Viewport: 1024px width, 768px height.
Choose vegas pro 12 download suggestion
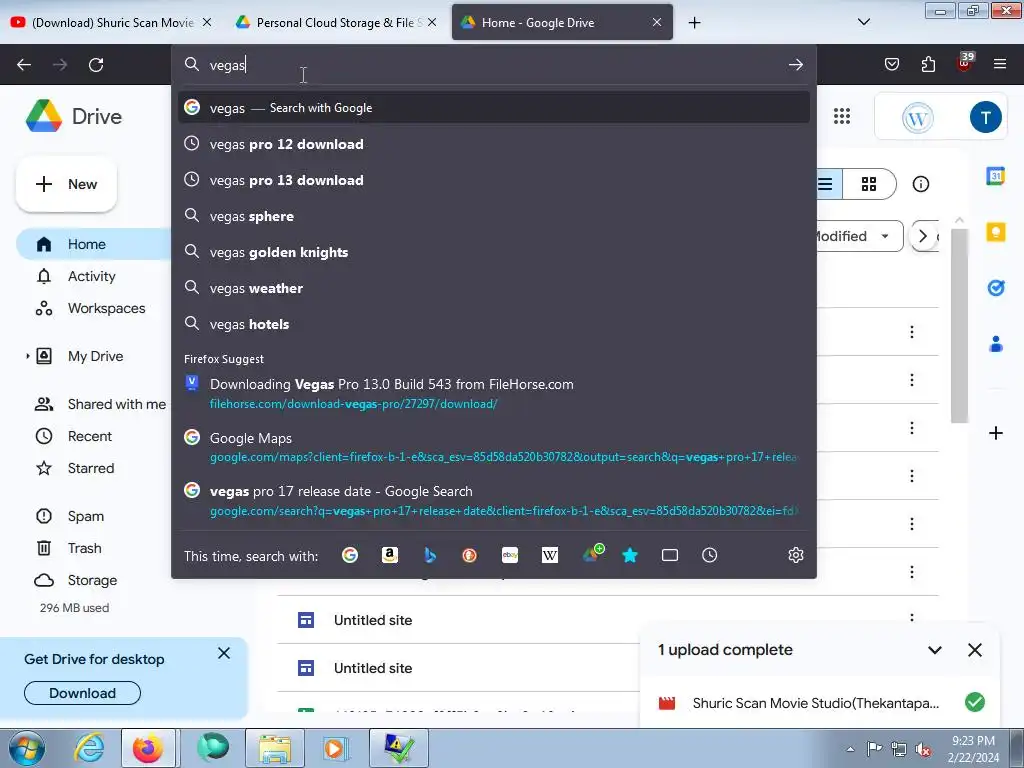[493, 144]
